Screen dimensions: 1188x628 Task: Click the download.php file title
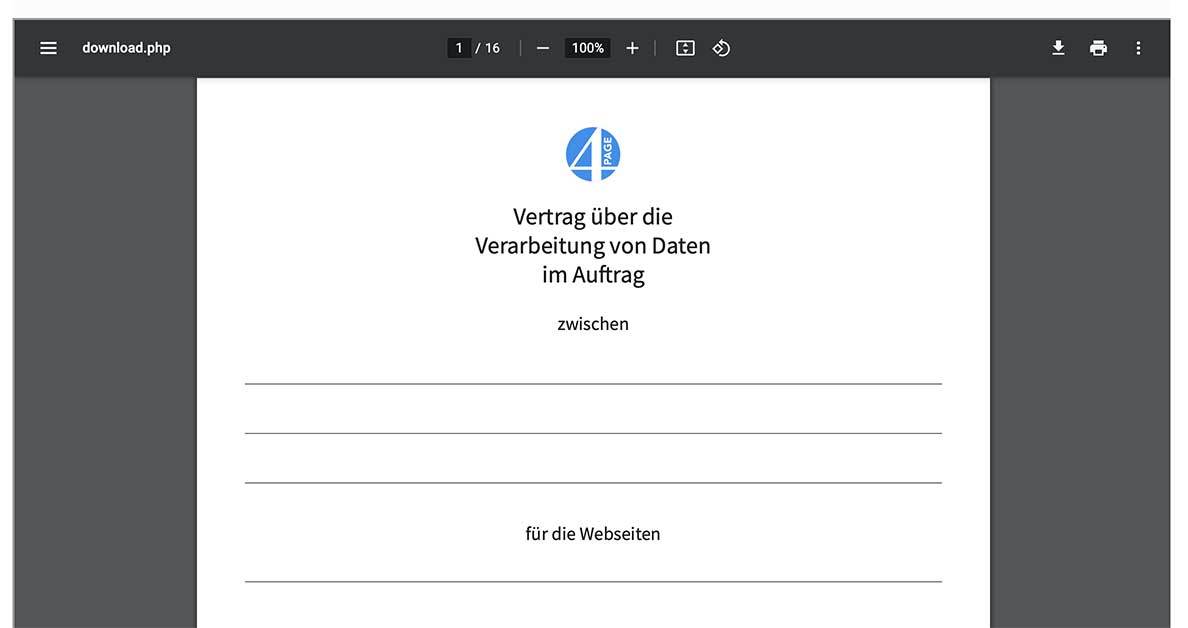click(127, 48)
